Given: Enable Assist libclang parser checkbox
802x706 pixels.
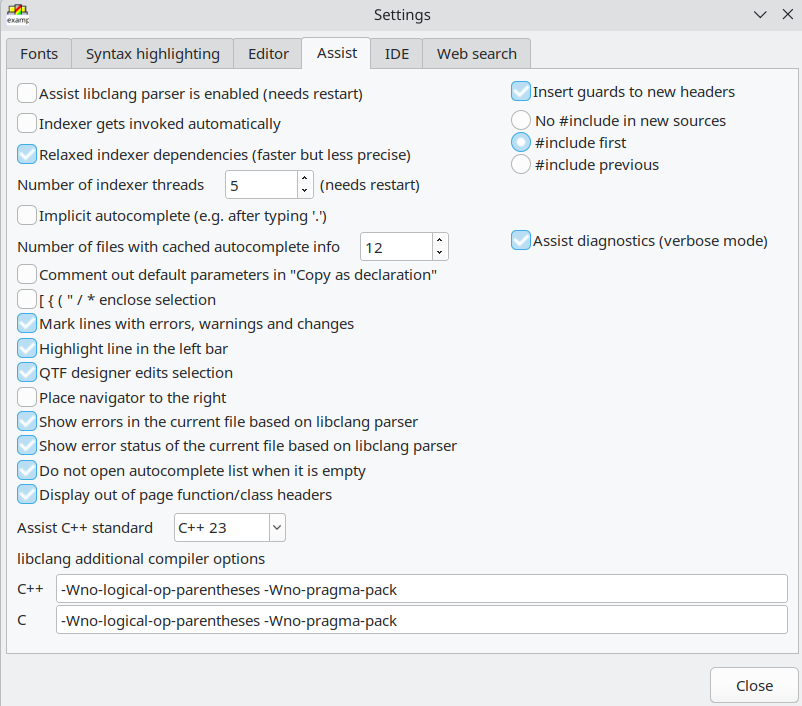Looking at the screenshot, I should coord(28,95).
